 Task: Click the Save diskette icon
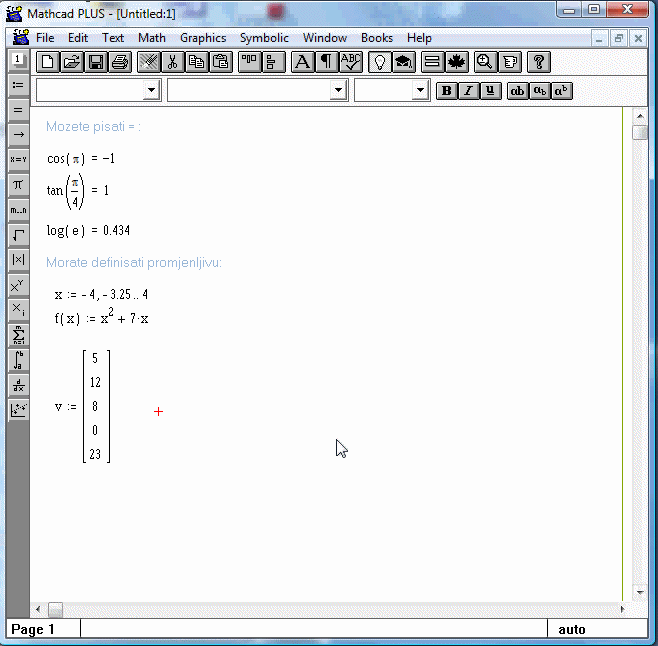(x=96, y=62)
